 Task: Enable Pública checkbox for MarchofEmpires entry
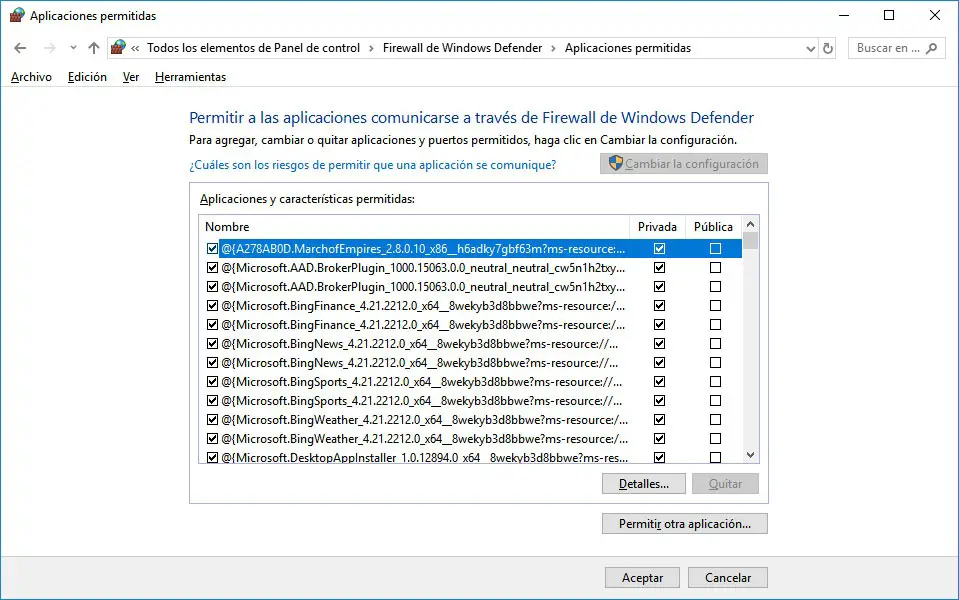pos(715,248)
